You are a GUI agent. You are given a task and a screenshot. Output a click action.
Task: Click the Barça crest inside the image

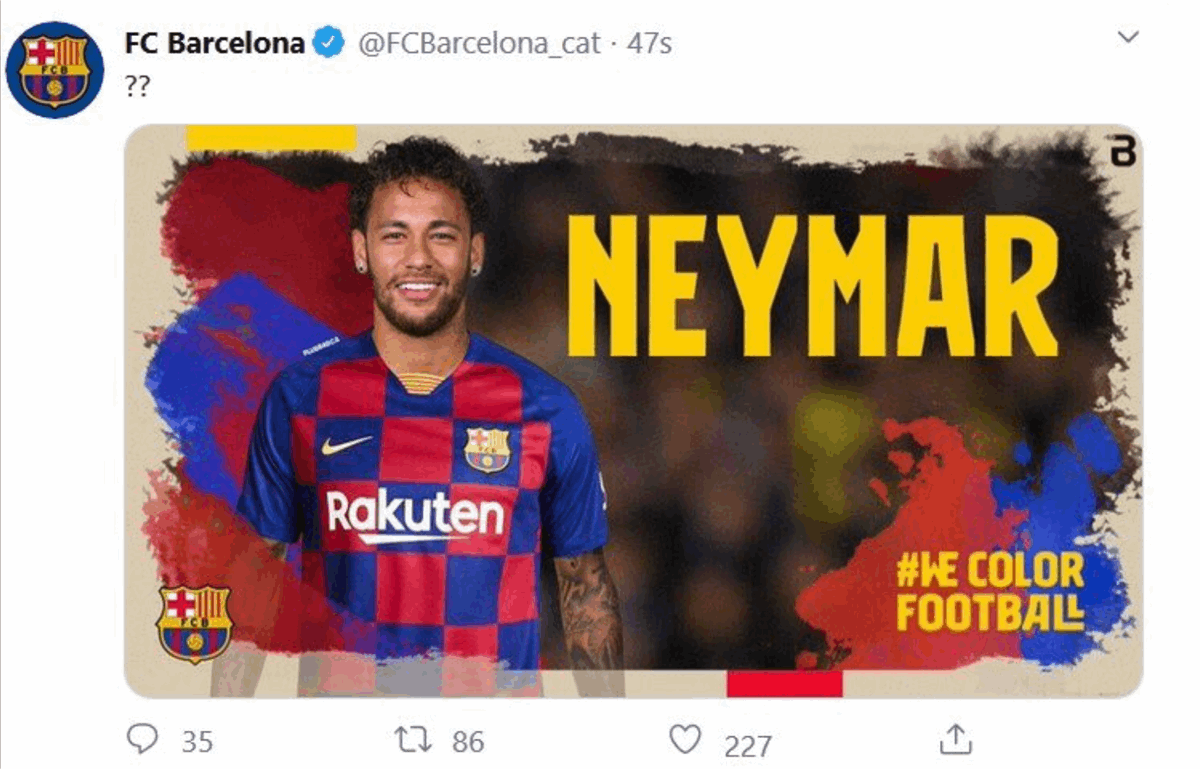pyautogui.click(x=194, y=625)
